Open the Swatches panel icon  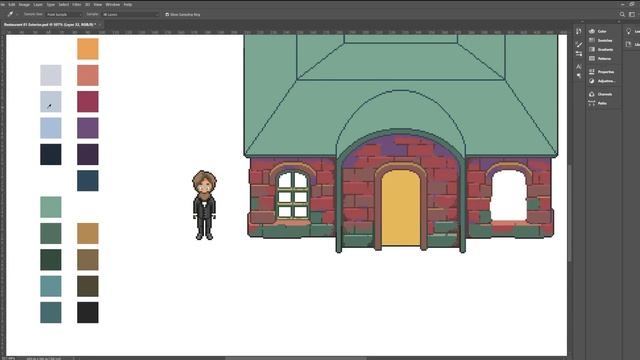pyautogui.click(x=592, y=40)
